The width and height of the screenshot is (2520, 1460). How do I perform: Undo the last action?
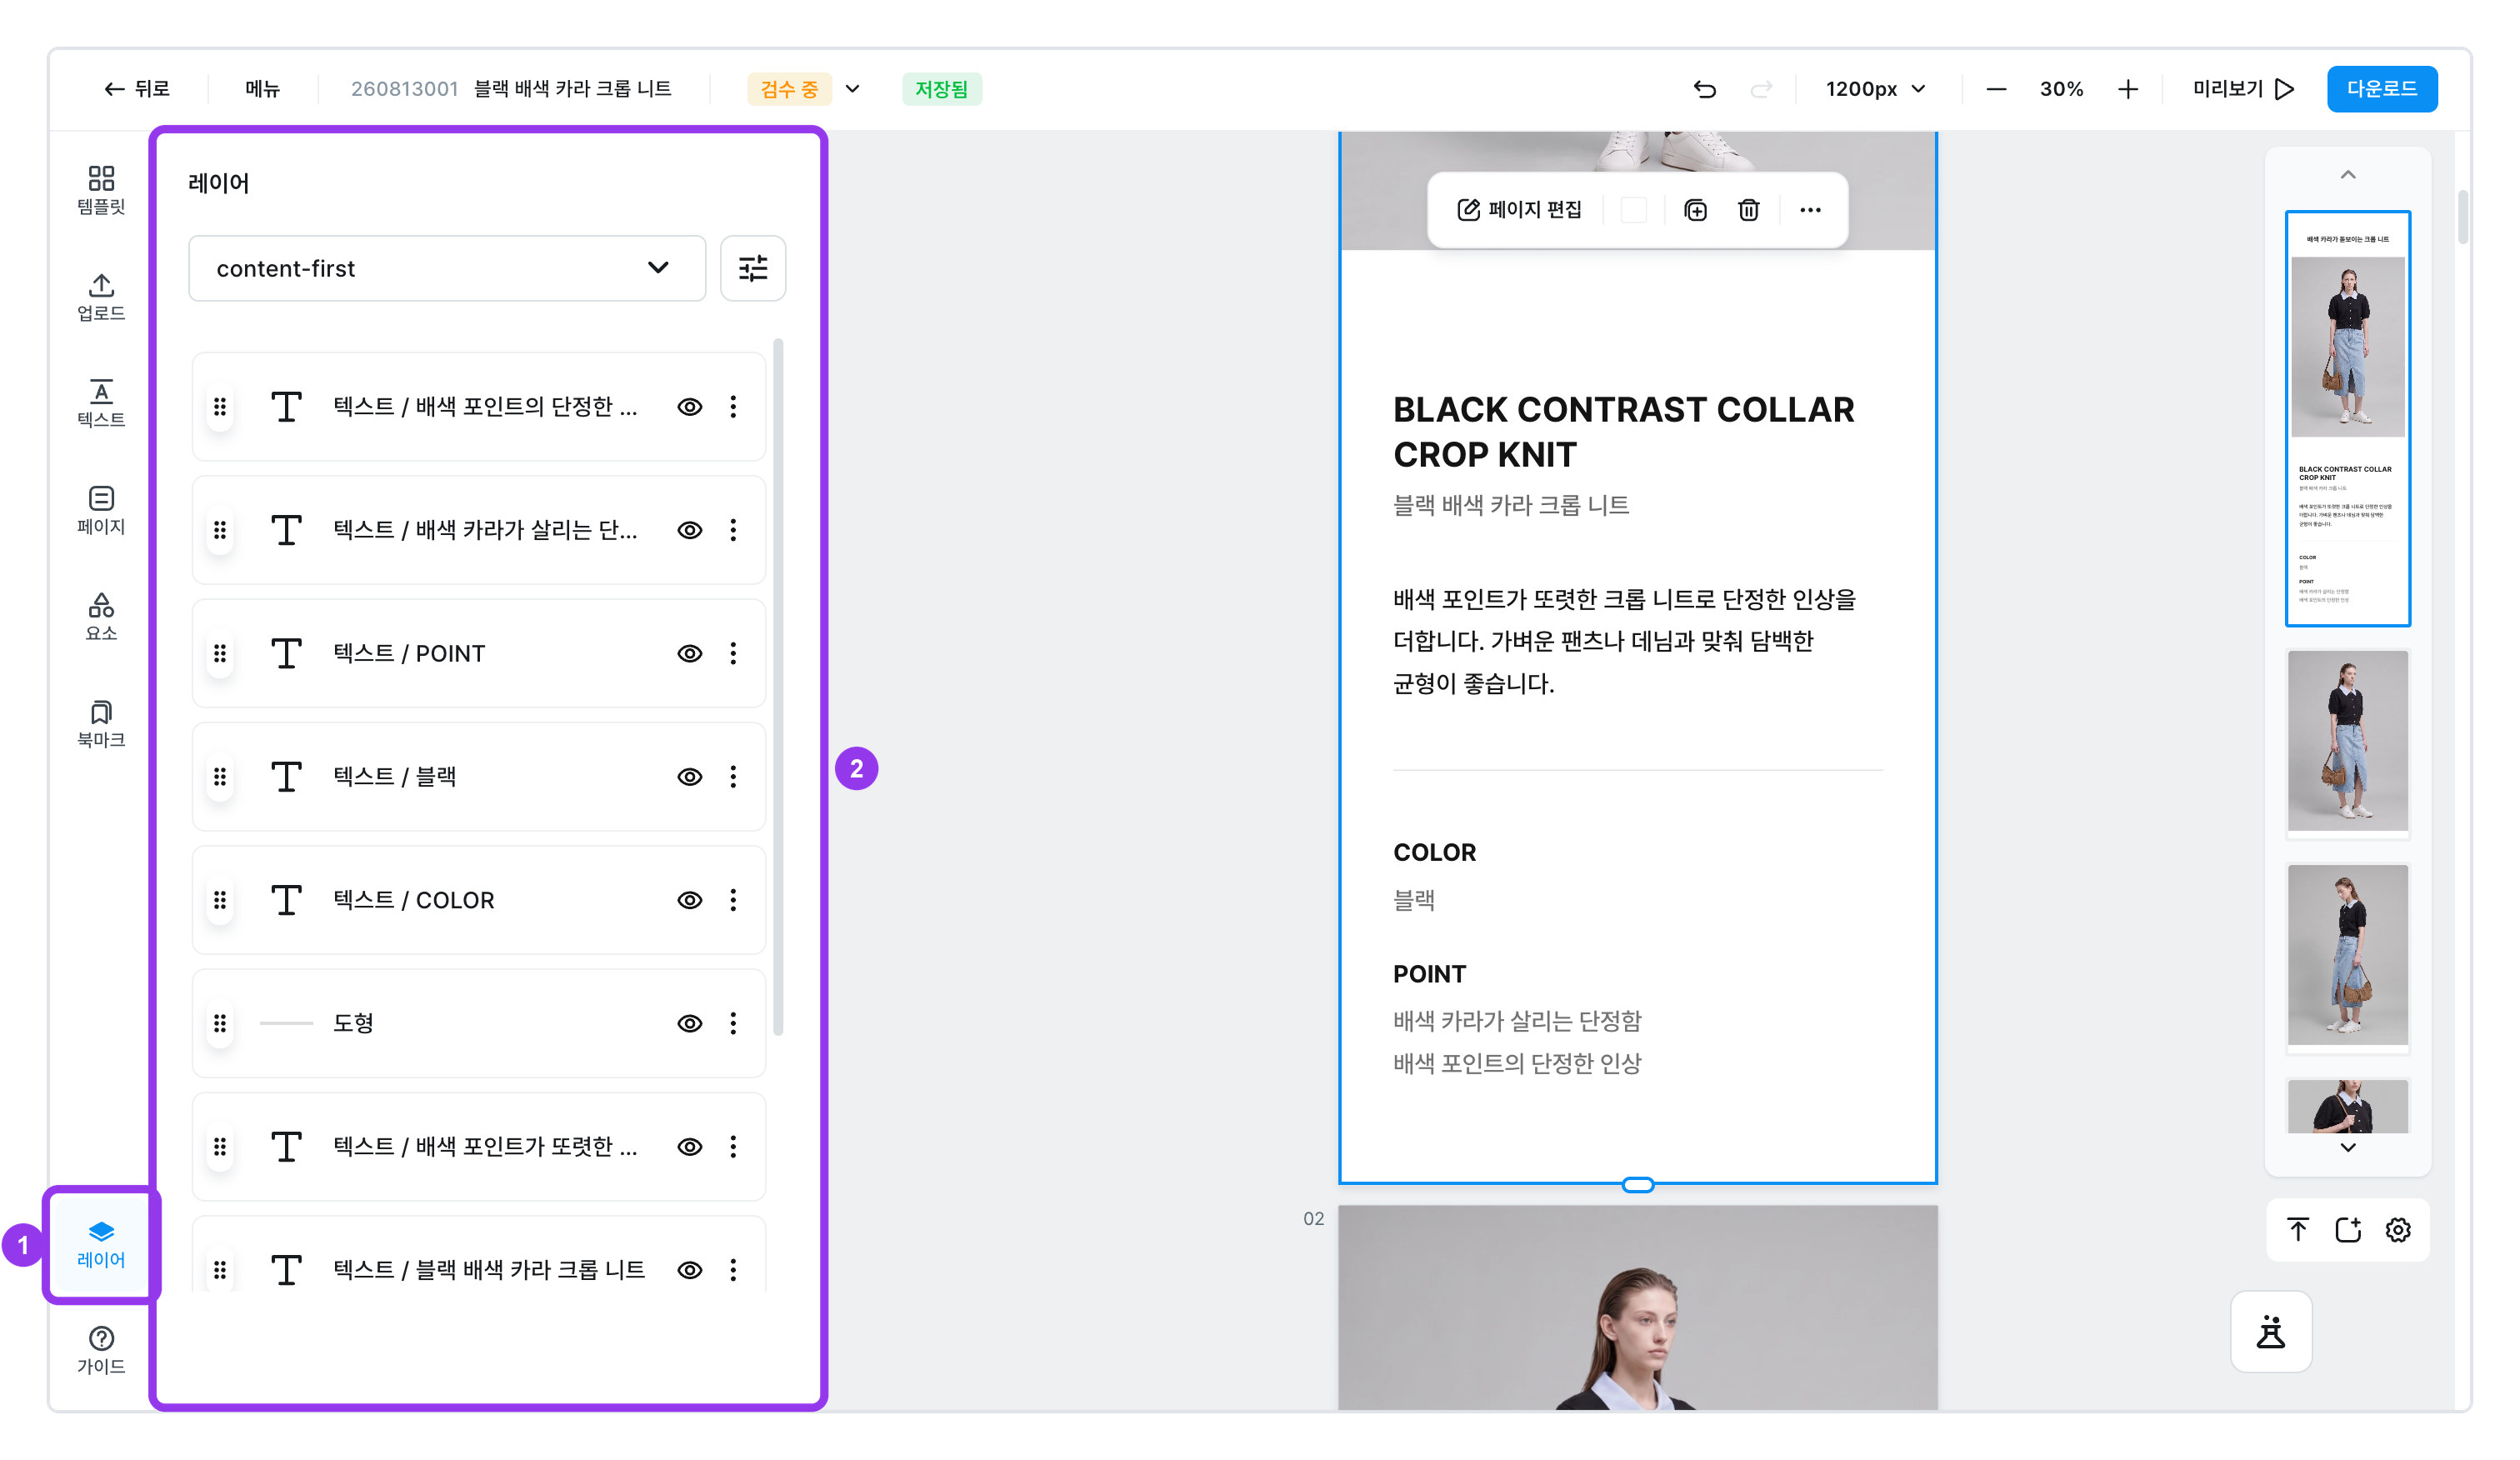tap(1705, 89)
